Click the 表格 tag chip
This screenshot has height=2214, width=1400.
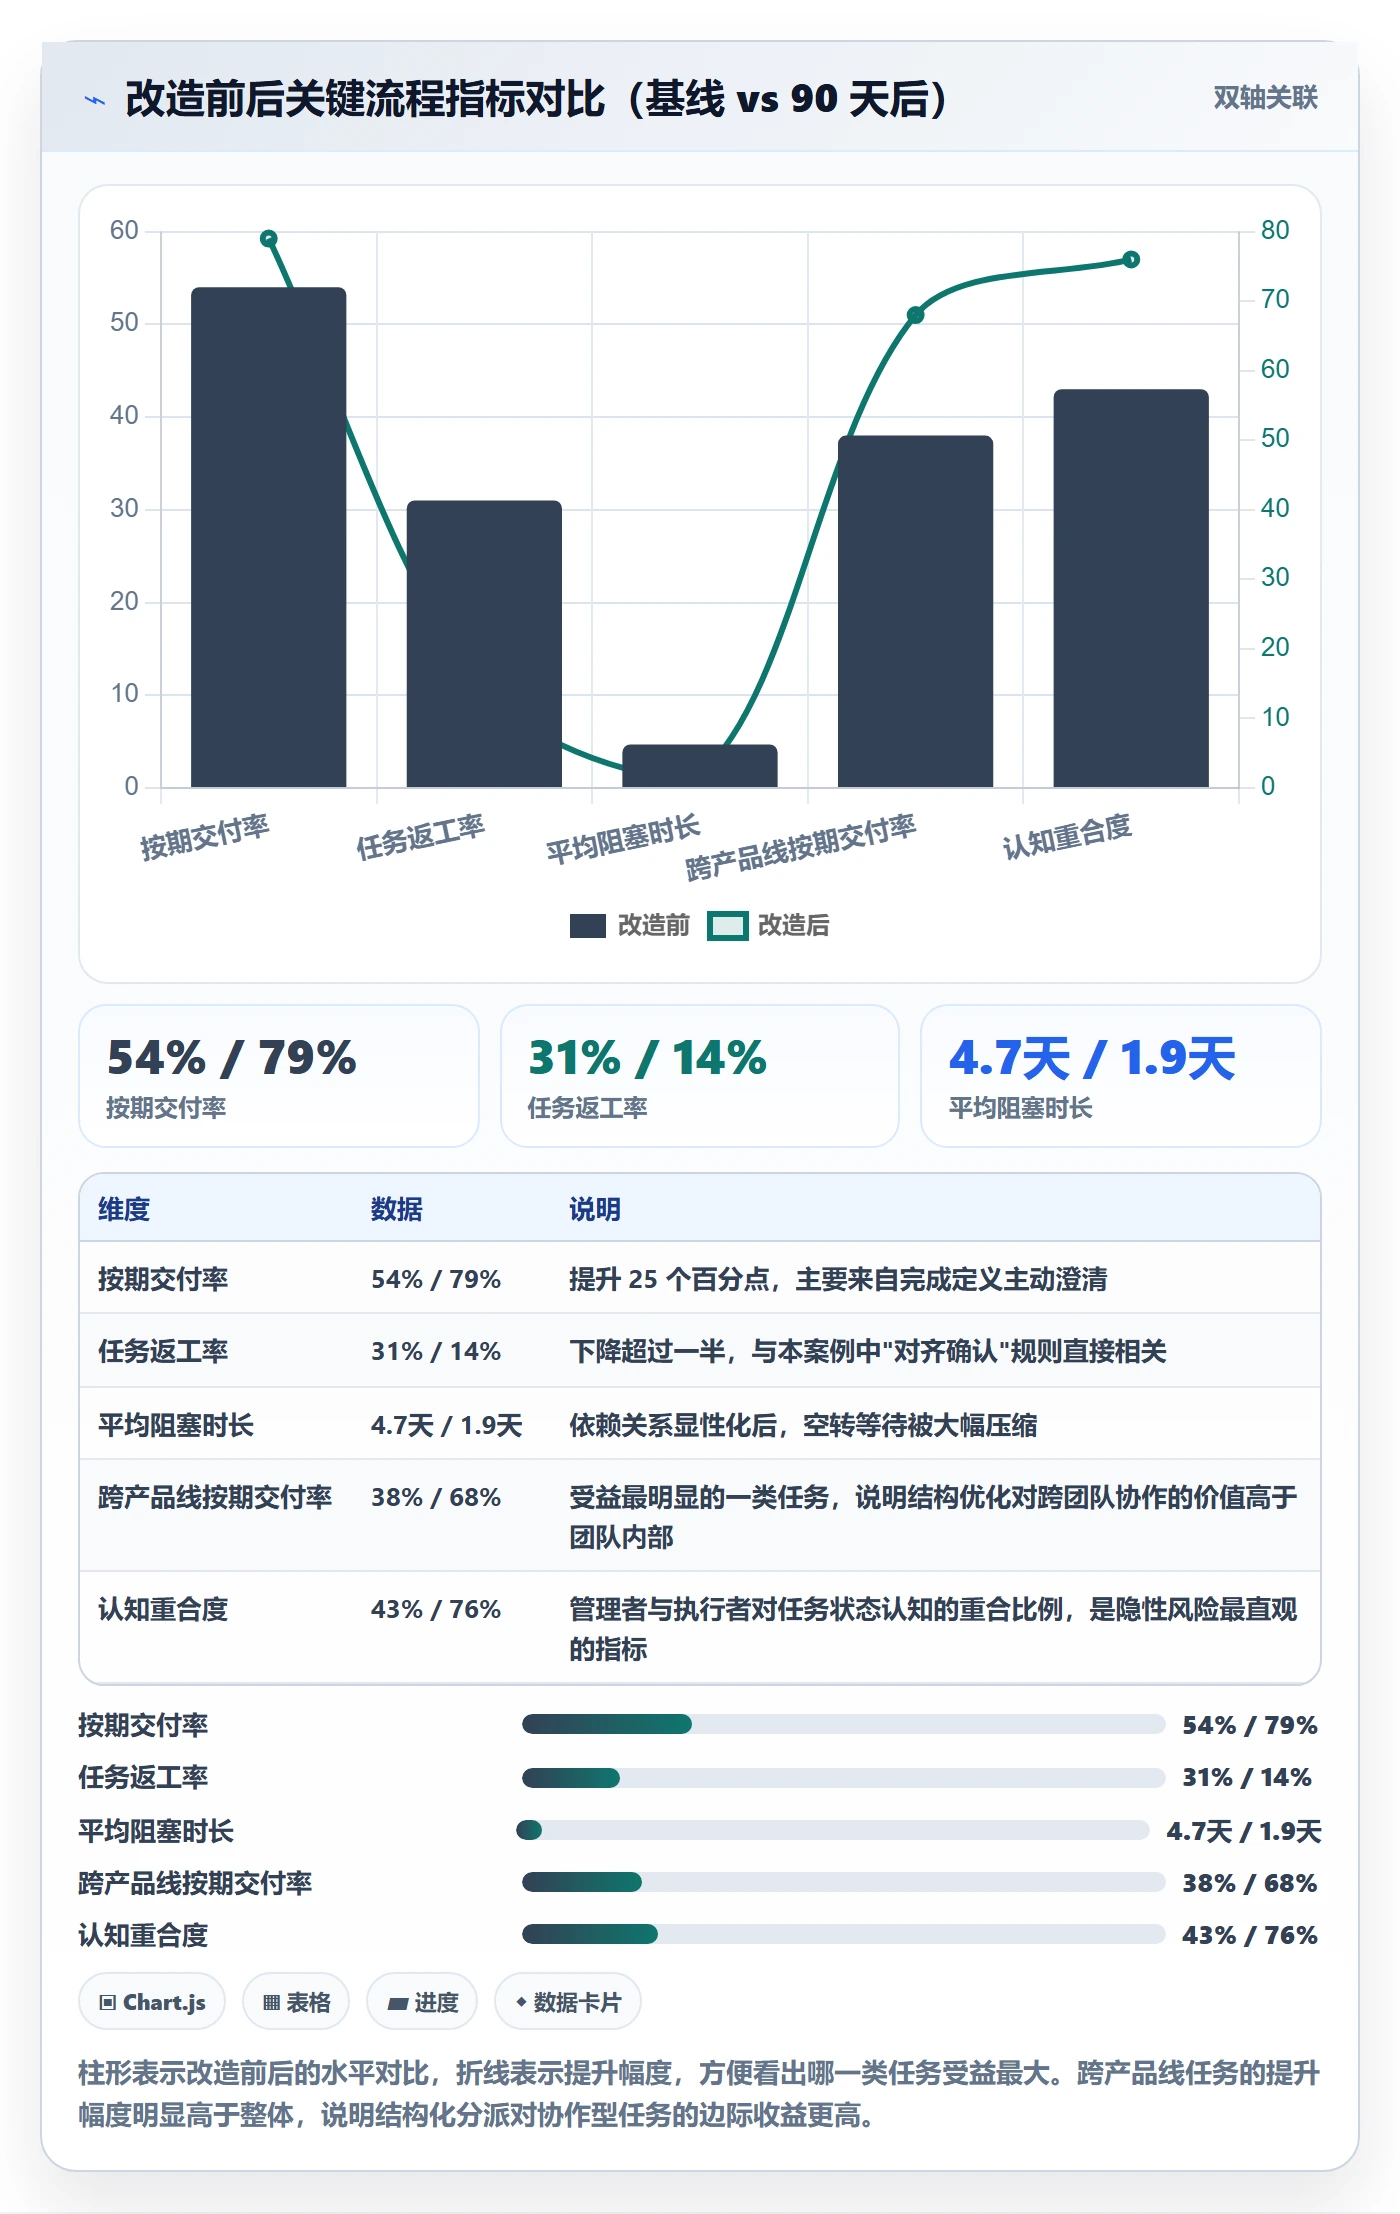click(296, 2002)
